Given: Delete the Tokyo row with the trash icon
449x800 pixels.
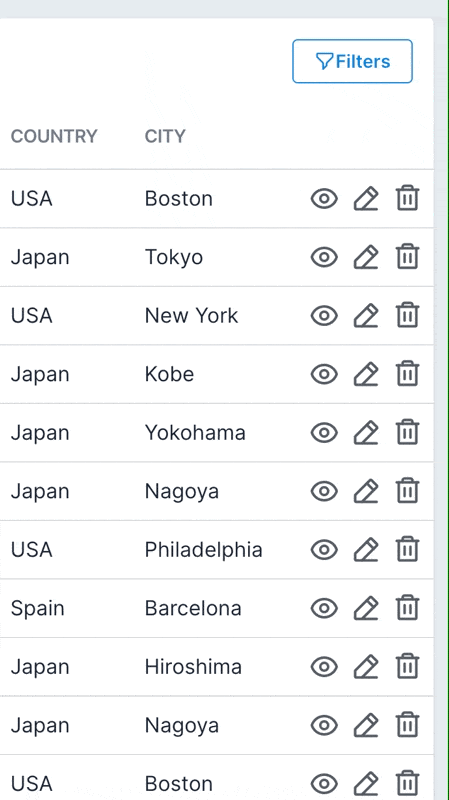Looking at the screenshot, I should click(407, 257).
